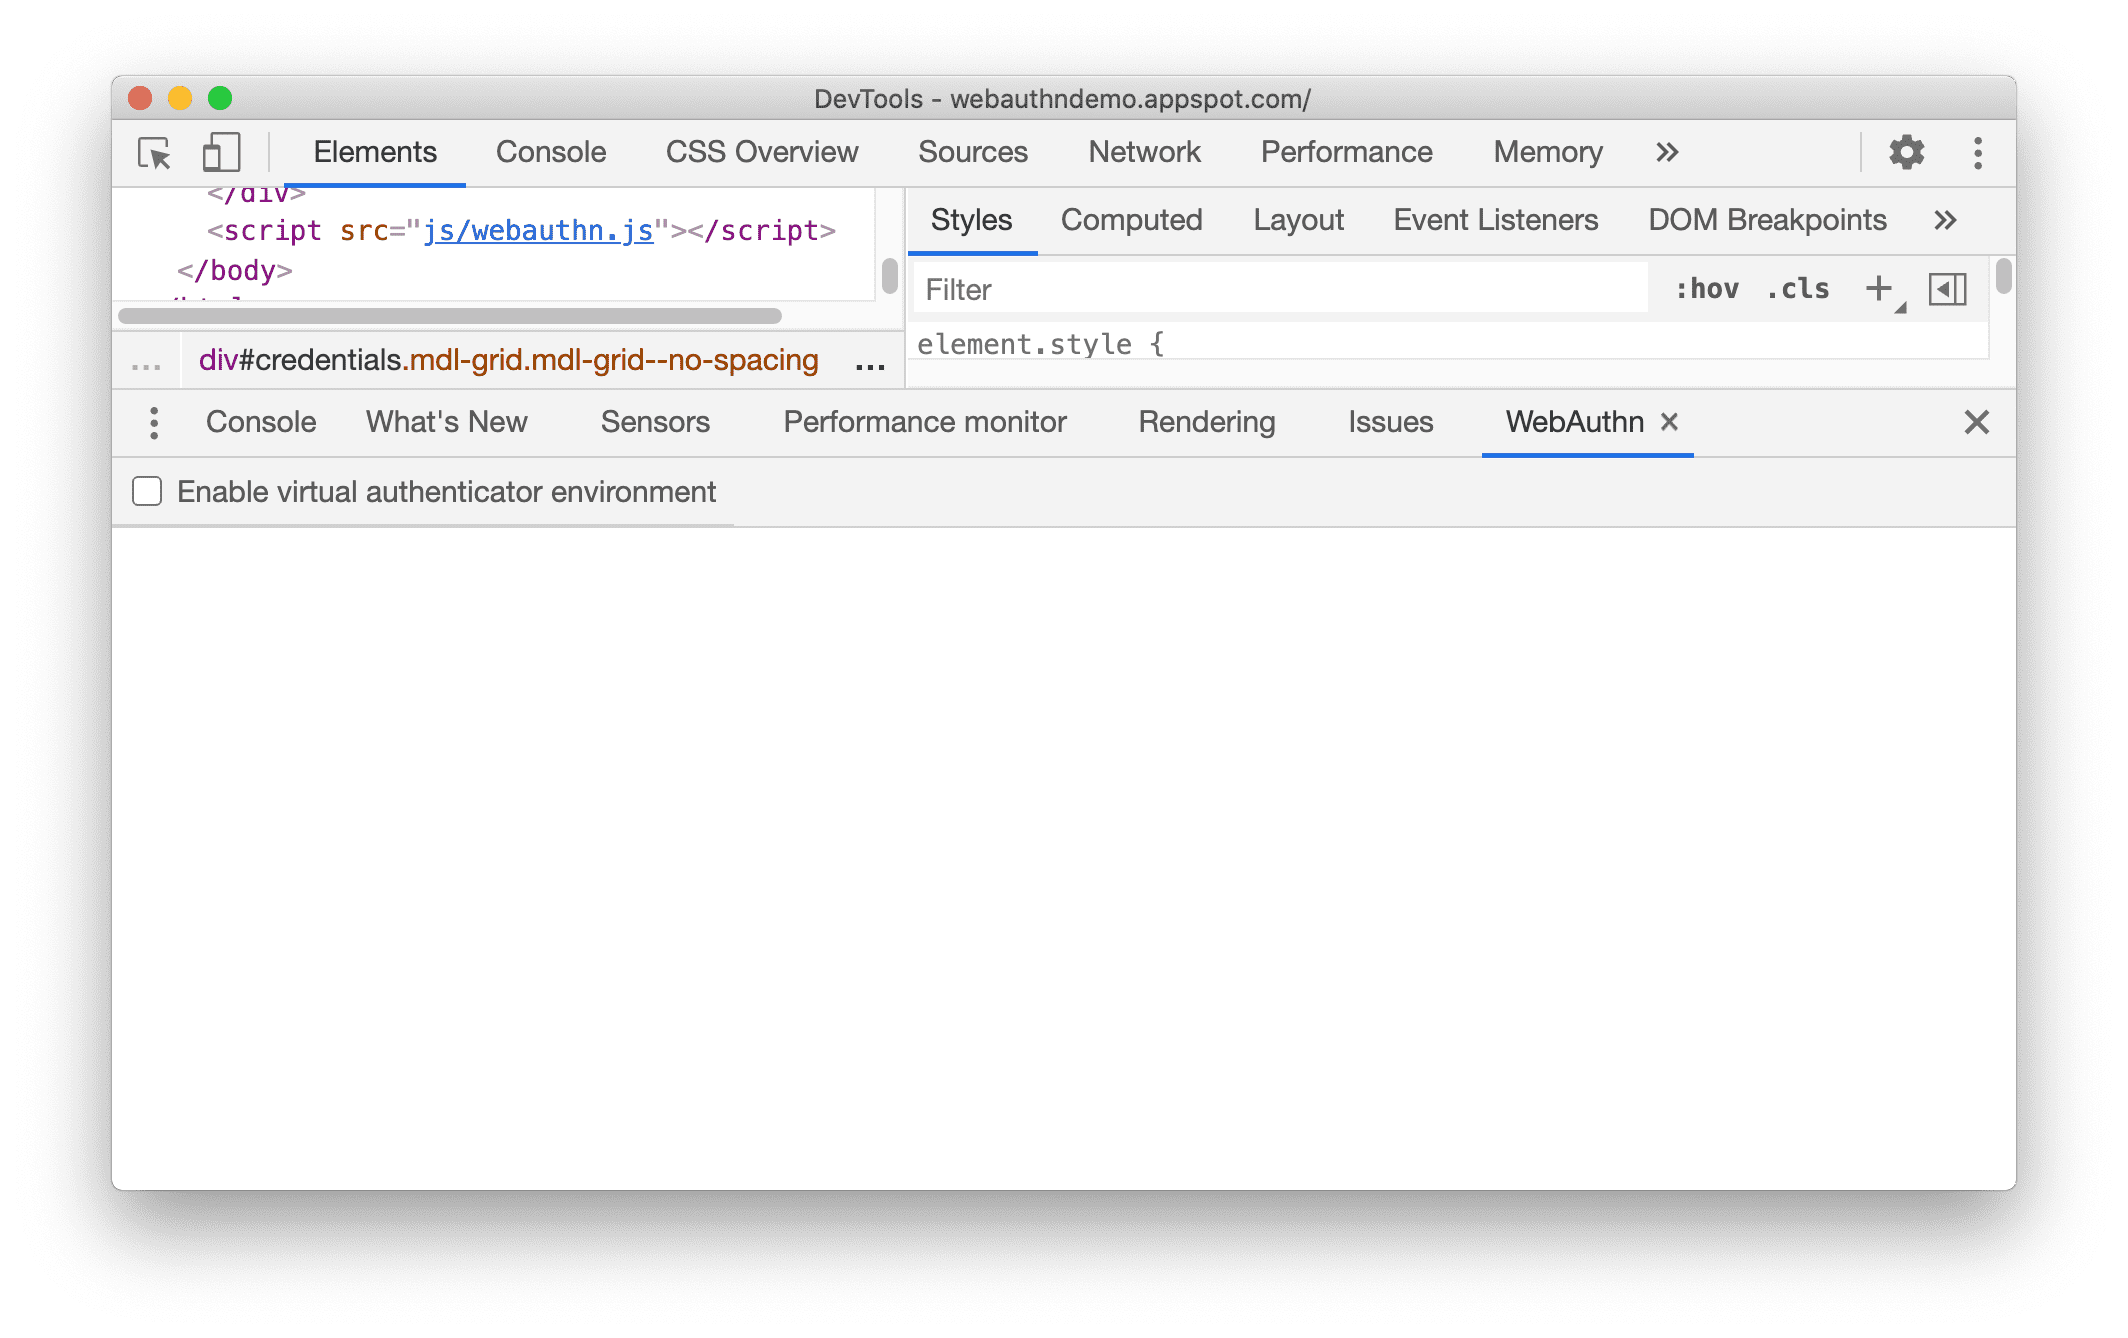
Task: Click the Console panel tab
Action: coord(553,151)
